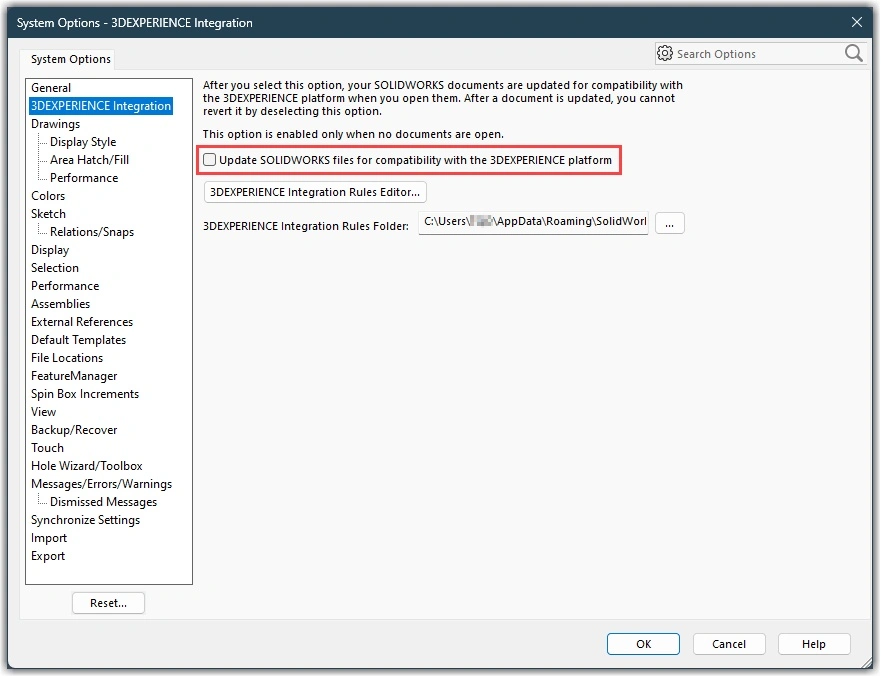Open the Selection category

pyautogui.click(x=55, y=268)
